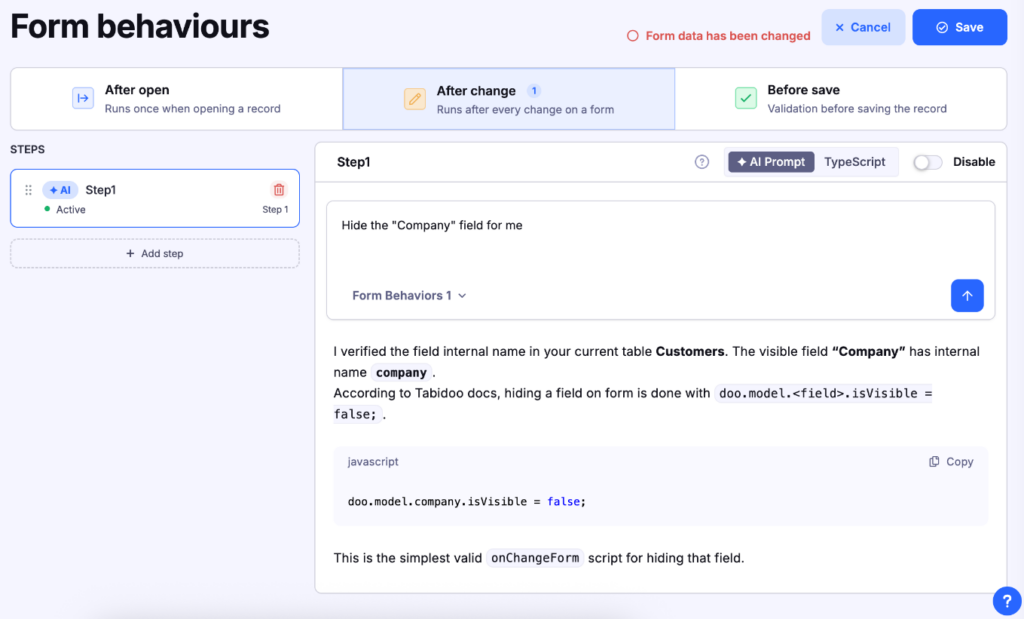Open the Before save tab
This screenshot has width=1024, height=619.
tap(840, 99)
